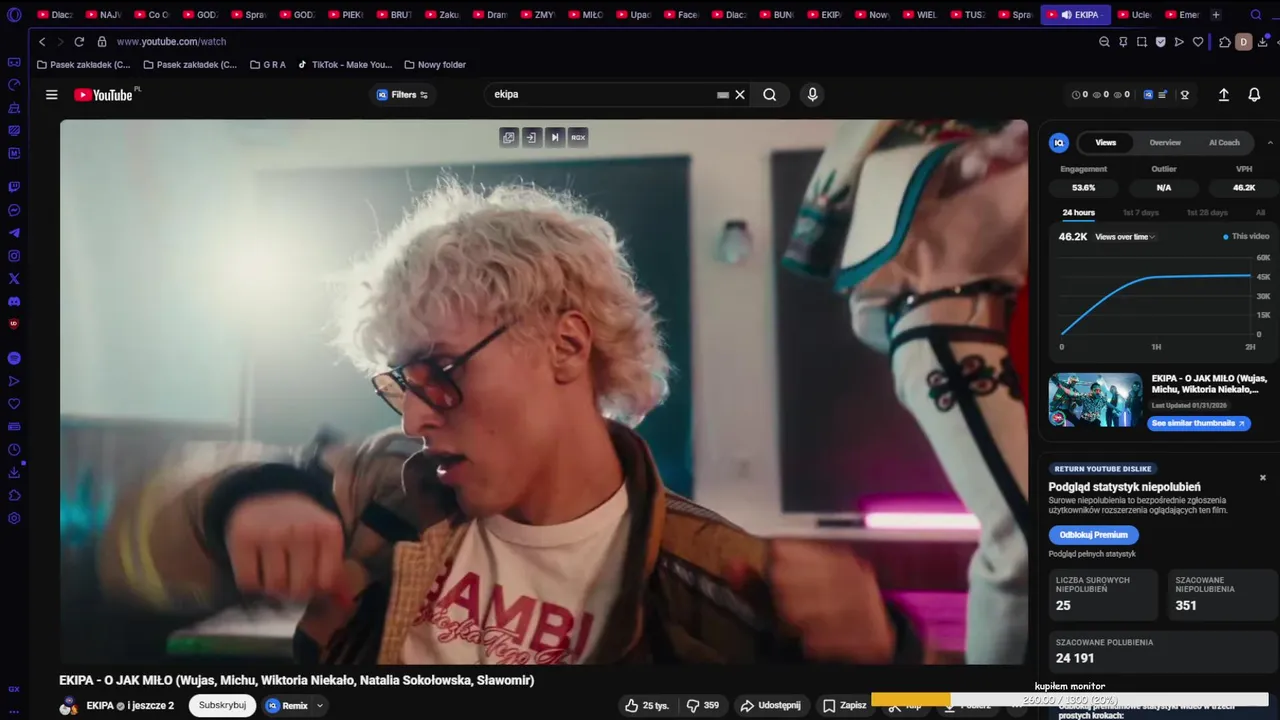Viewport: 1280px width, 720px height.
Task: Click Odblokuj Premium button
Action: 1093,535
